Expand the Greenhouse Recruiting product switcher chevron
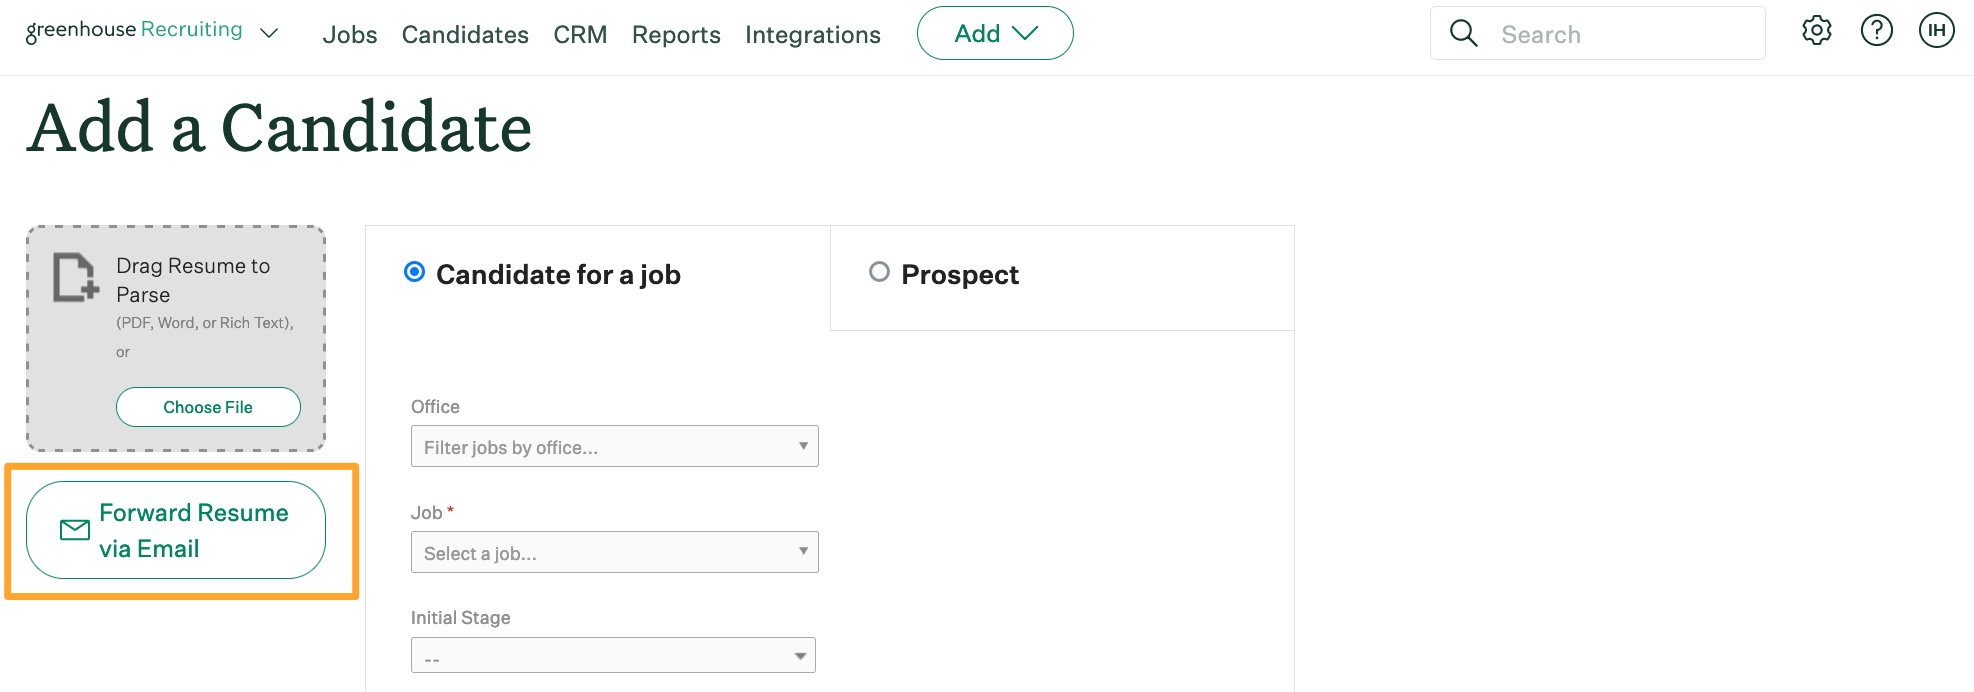Viewport: 1974px width, 692px height. tap(268, 33)
